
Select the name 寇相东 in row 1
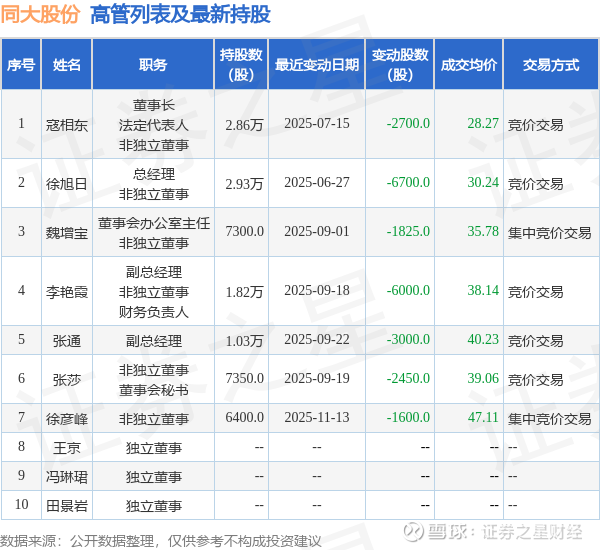click(x=67, y=125)
